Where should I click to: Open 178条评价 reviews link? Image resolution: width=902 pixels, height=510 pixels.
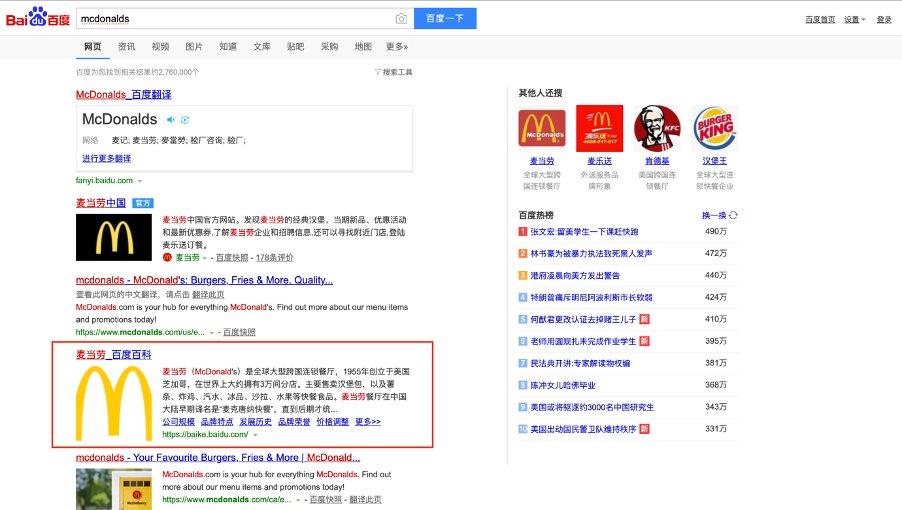274,258
